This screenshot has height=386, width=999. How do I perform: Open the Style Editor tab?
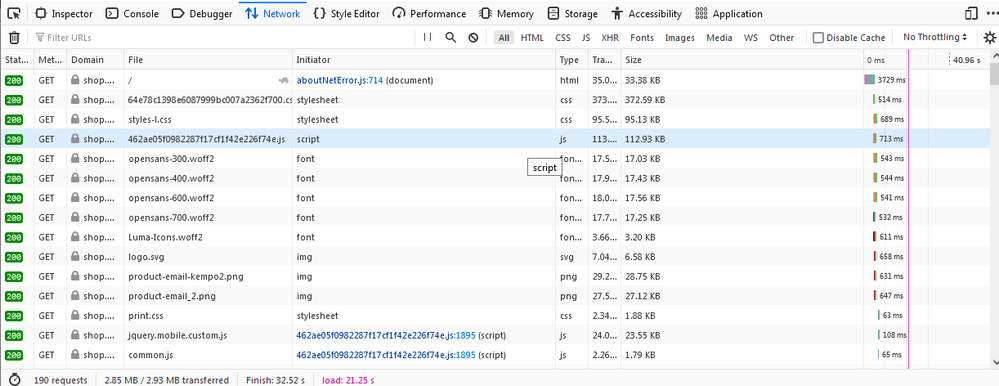(x=347, y=13)
